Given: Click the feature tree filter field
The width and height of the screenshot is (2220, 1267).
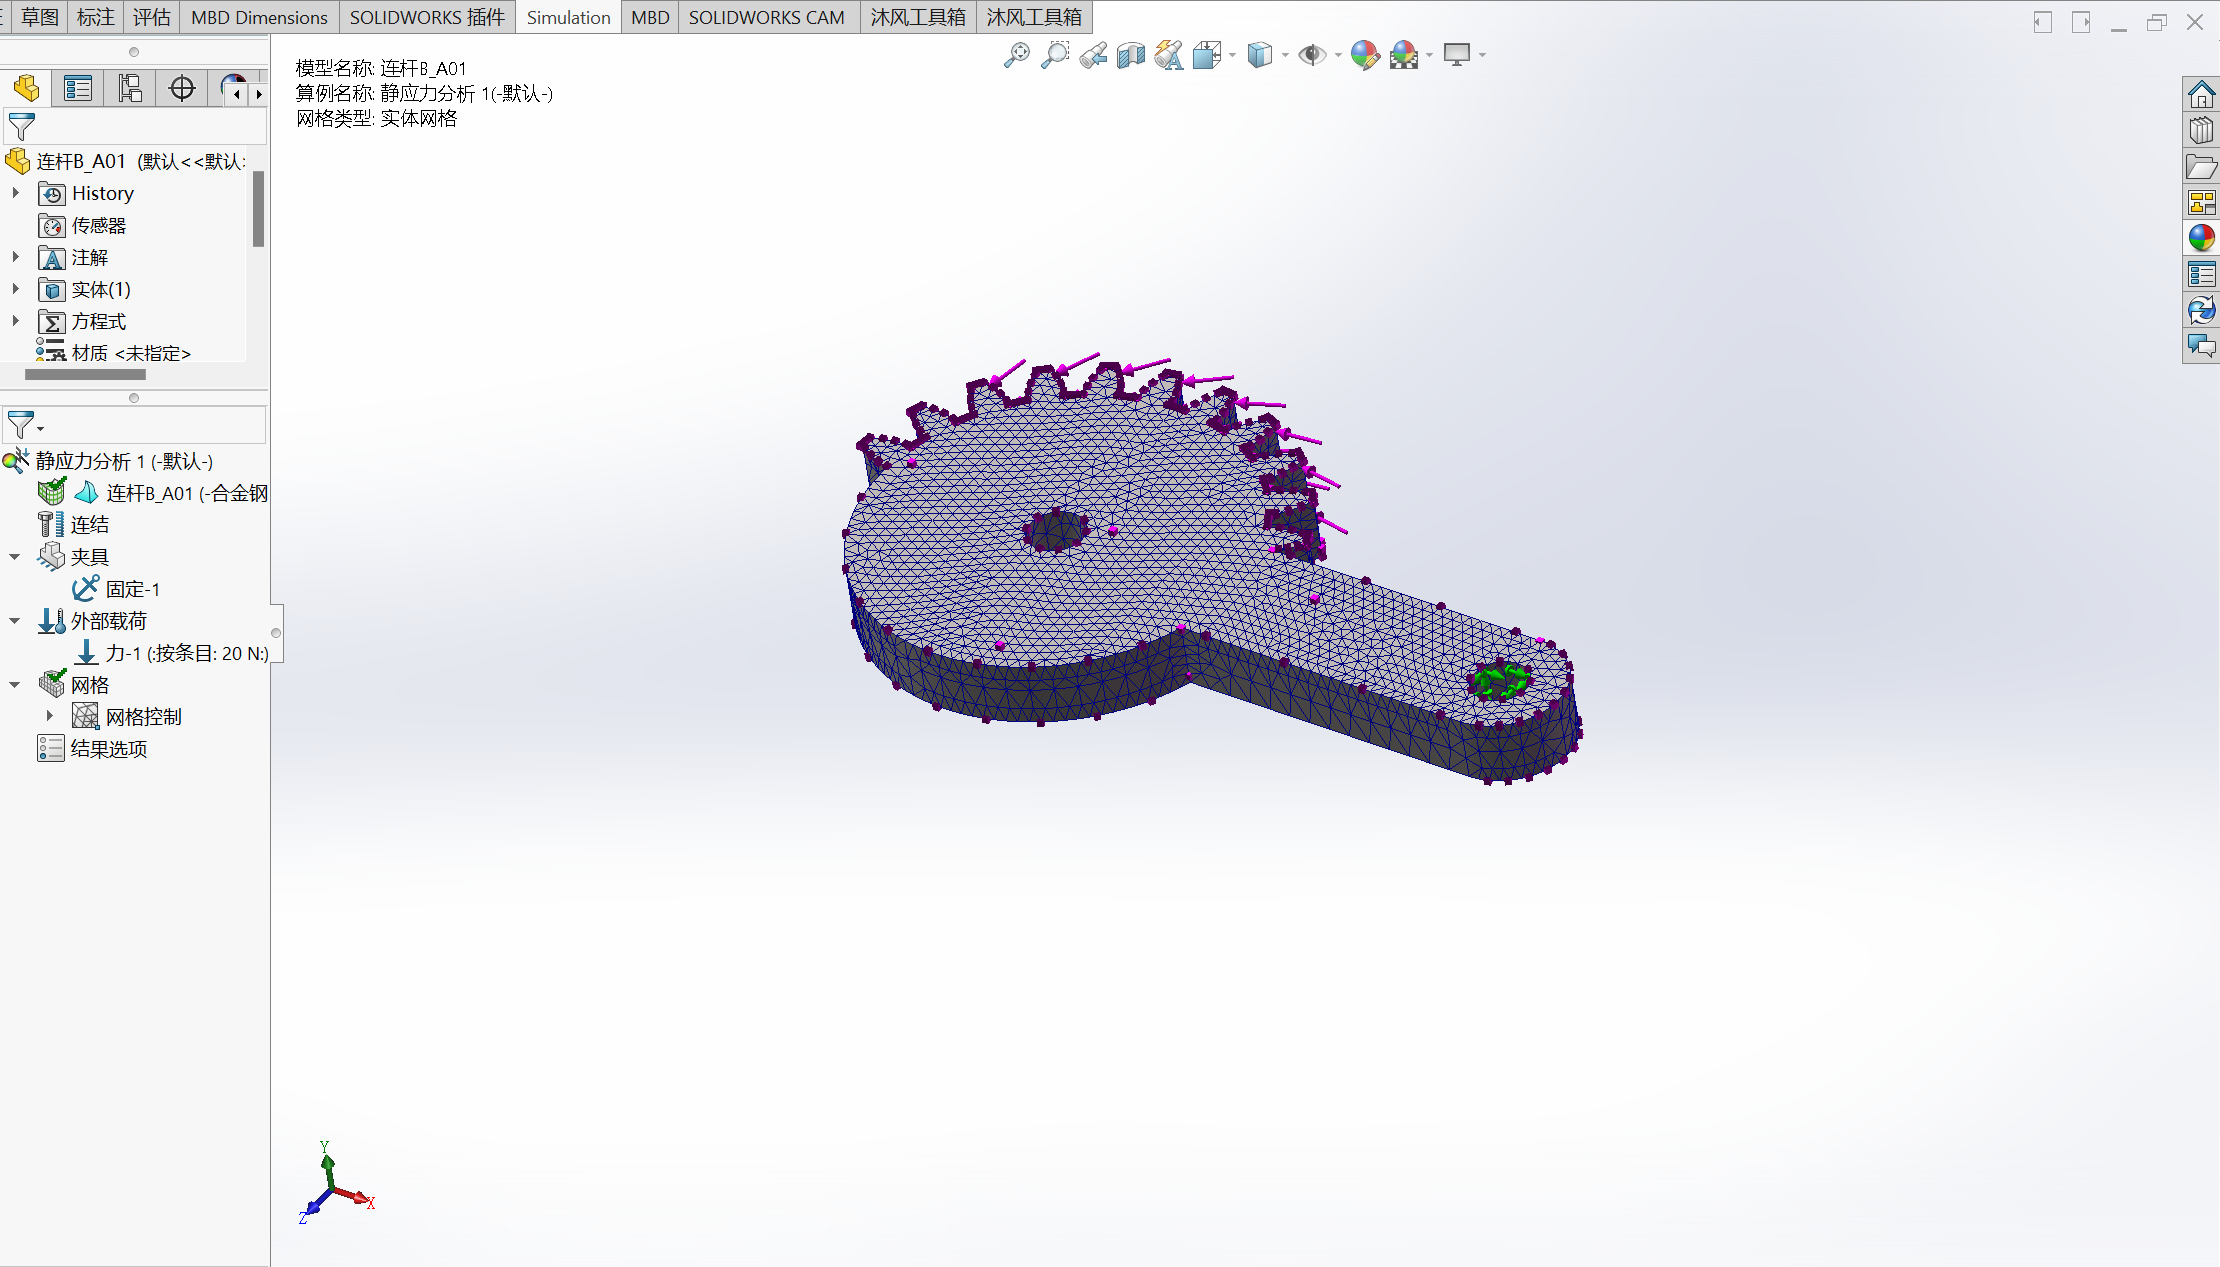Looking at the screenshot, I should pyautogui.click(x=134, y=126).
